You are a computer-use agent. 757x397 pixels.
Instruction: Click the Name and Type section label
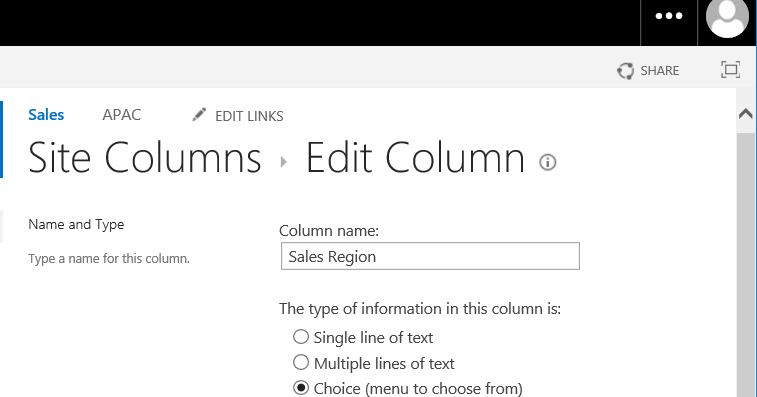pos(76,225)
